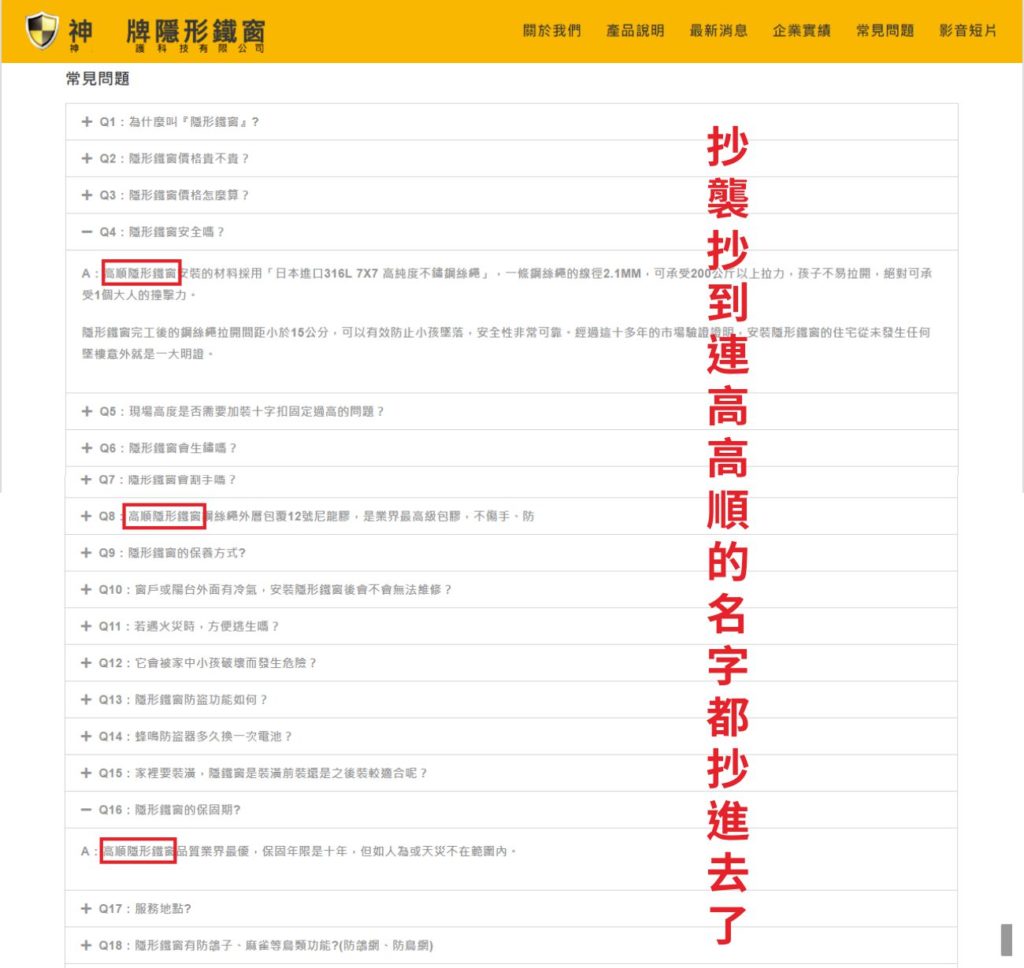
Task: Expand the plus icon for Q1
Action: [86, 121]
